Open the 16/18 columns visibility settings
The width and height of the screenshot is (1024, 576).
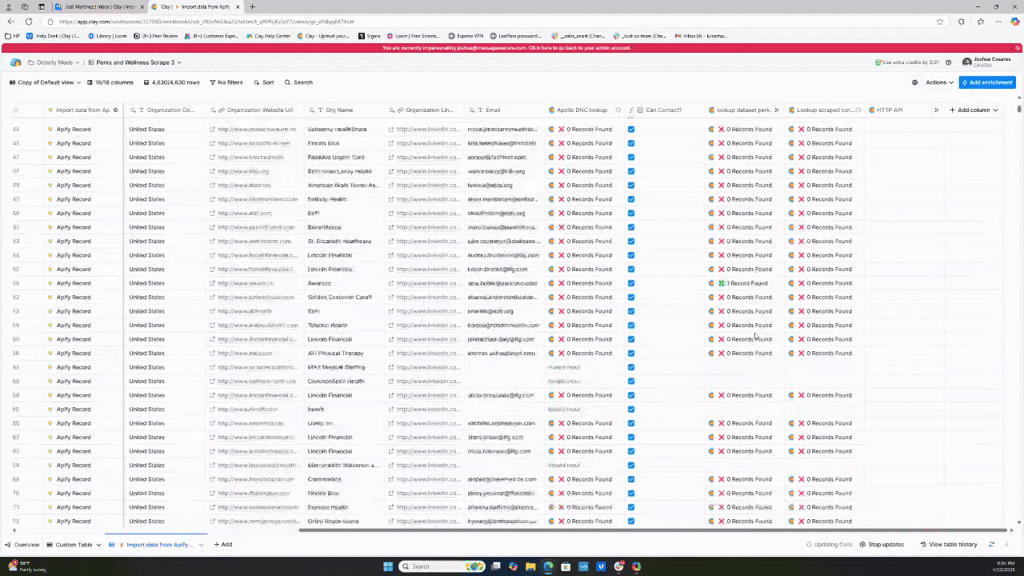110,82
